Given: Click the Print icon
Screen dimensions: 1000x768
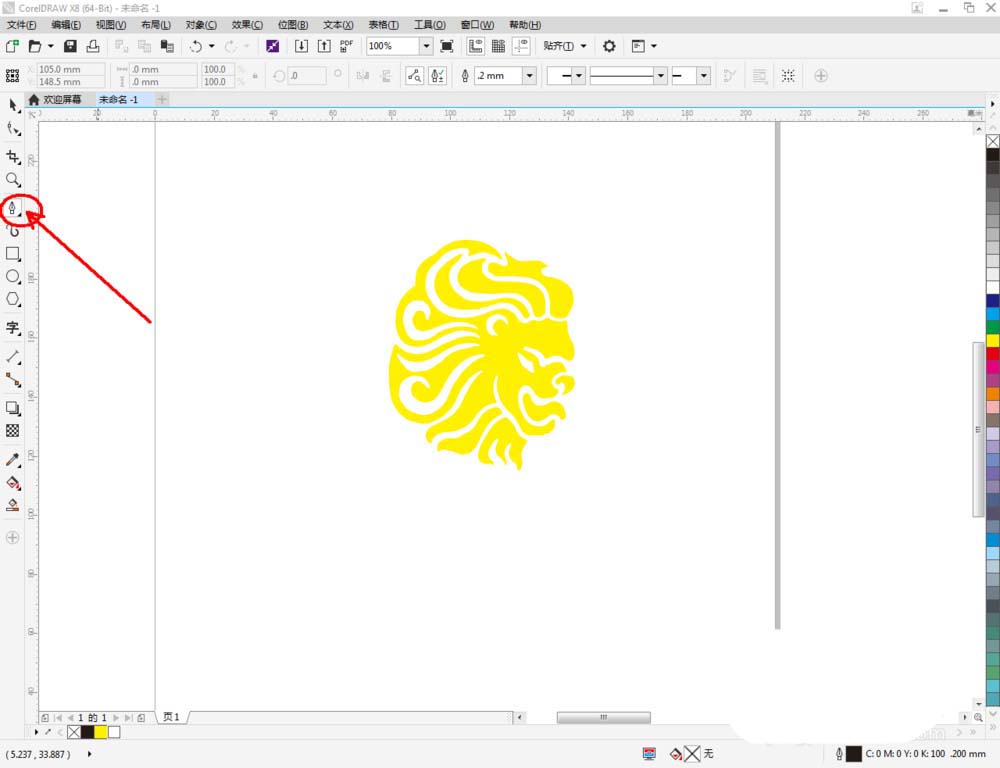Looking at the screenshot, I should [93, 46].
